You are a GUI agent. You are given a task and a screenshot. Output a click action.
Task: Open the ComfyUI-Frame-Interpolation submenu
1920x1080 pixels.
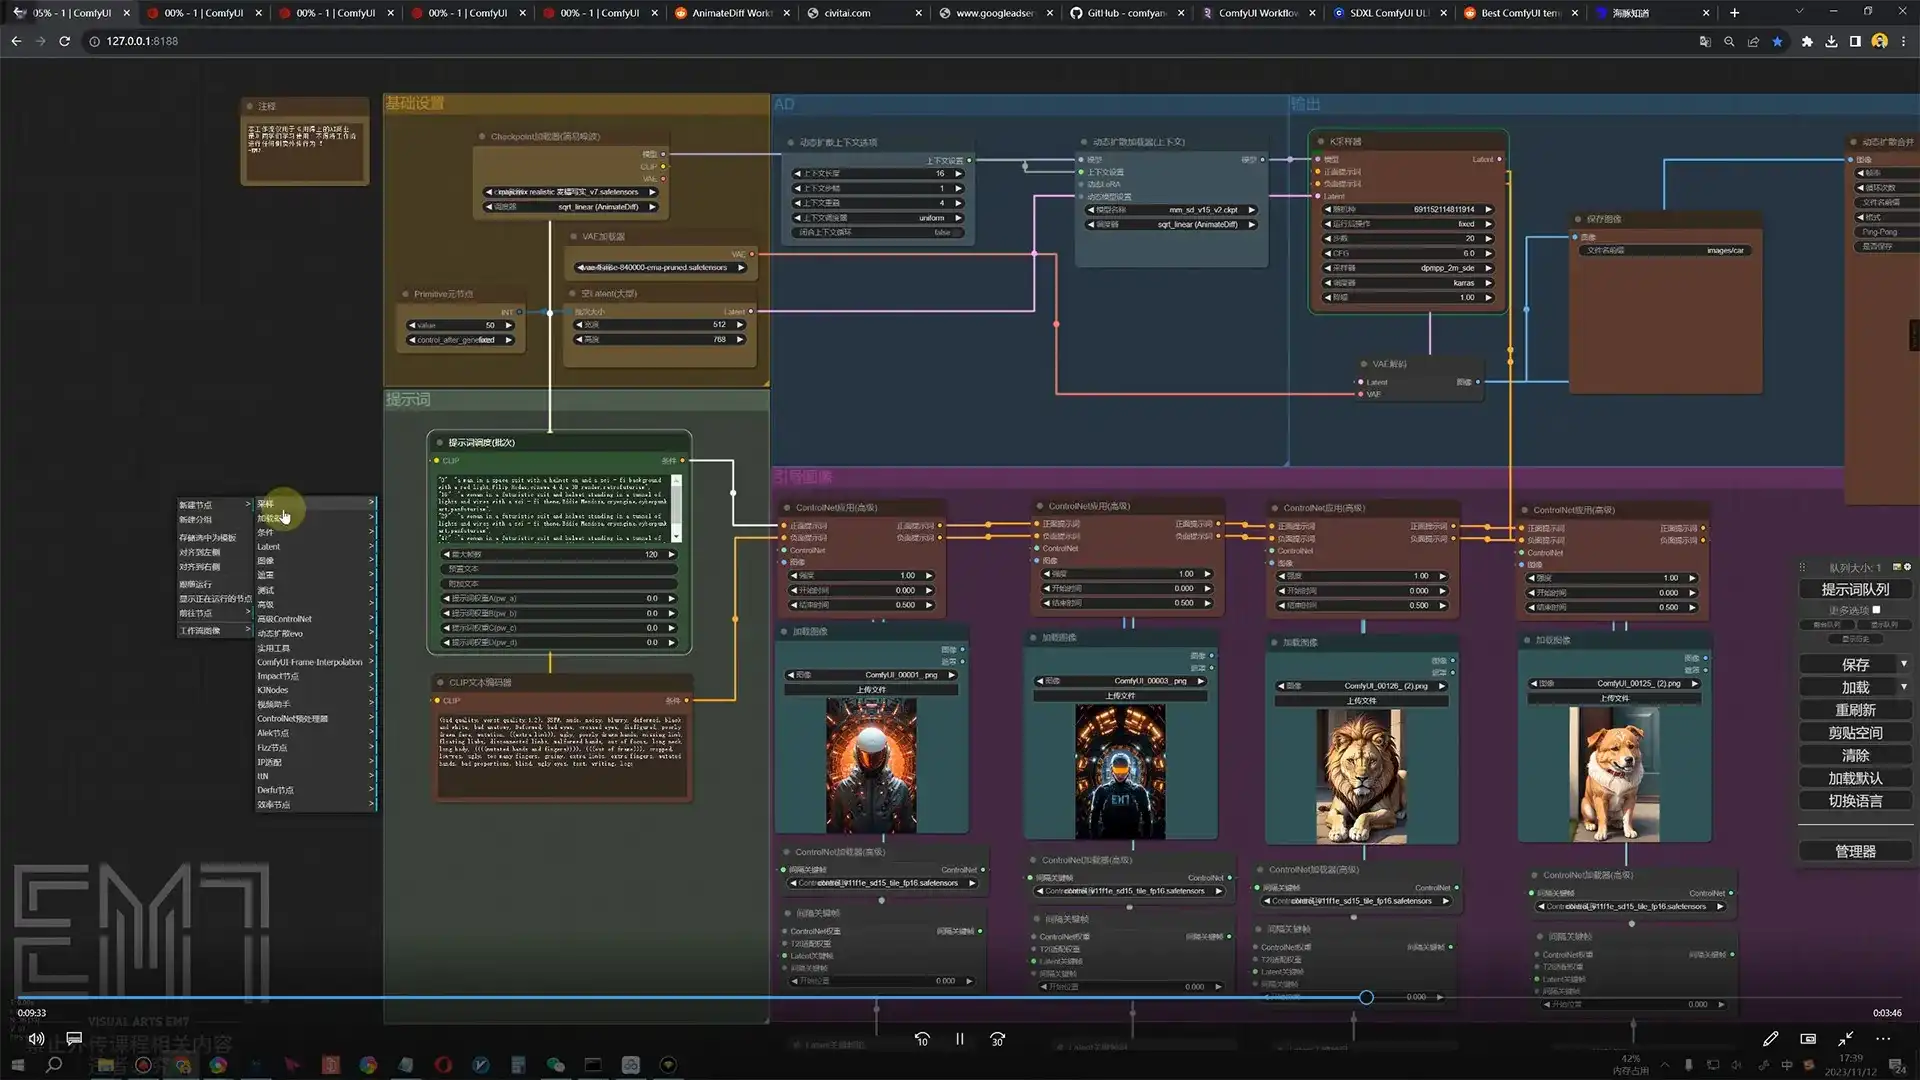click(310, 662)
